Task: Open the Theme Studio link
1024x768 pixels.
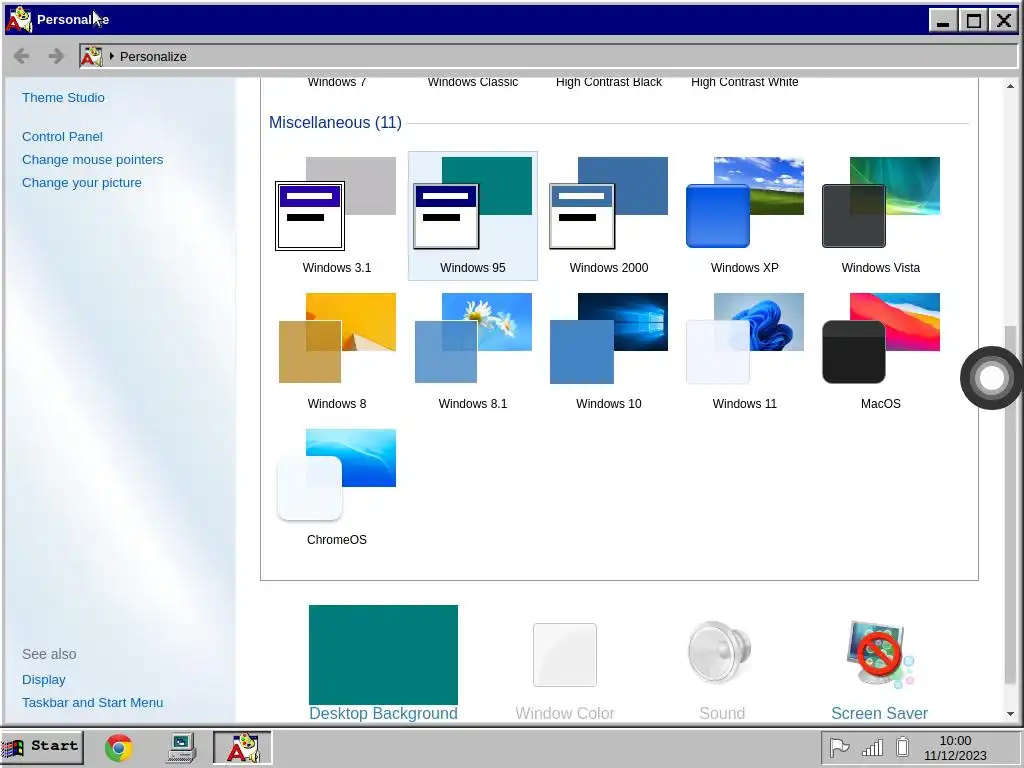Action: click(x=63, y=97)
